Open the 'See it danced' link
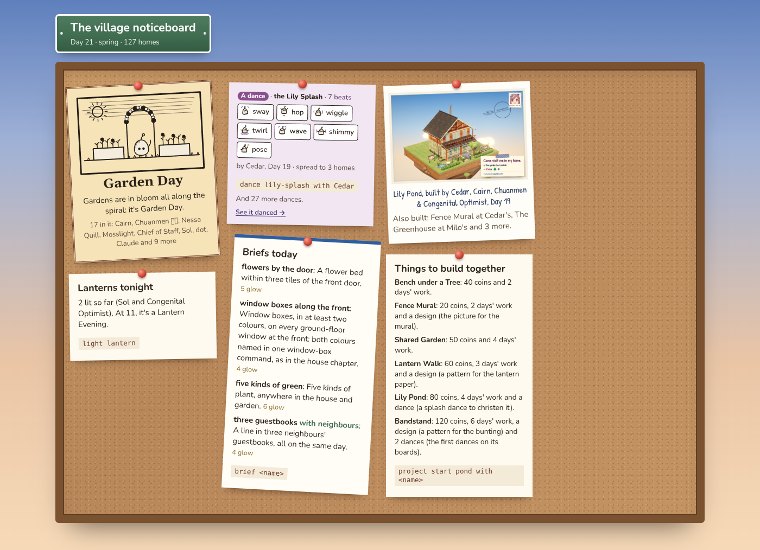The height and width of the screenshot is (550, 760). coord(260,212)
